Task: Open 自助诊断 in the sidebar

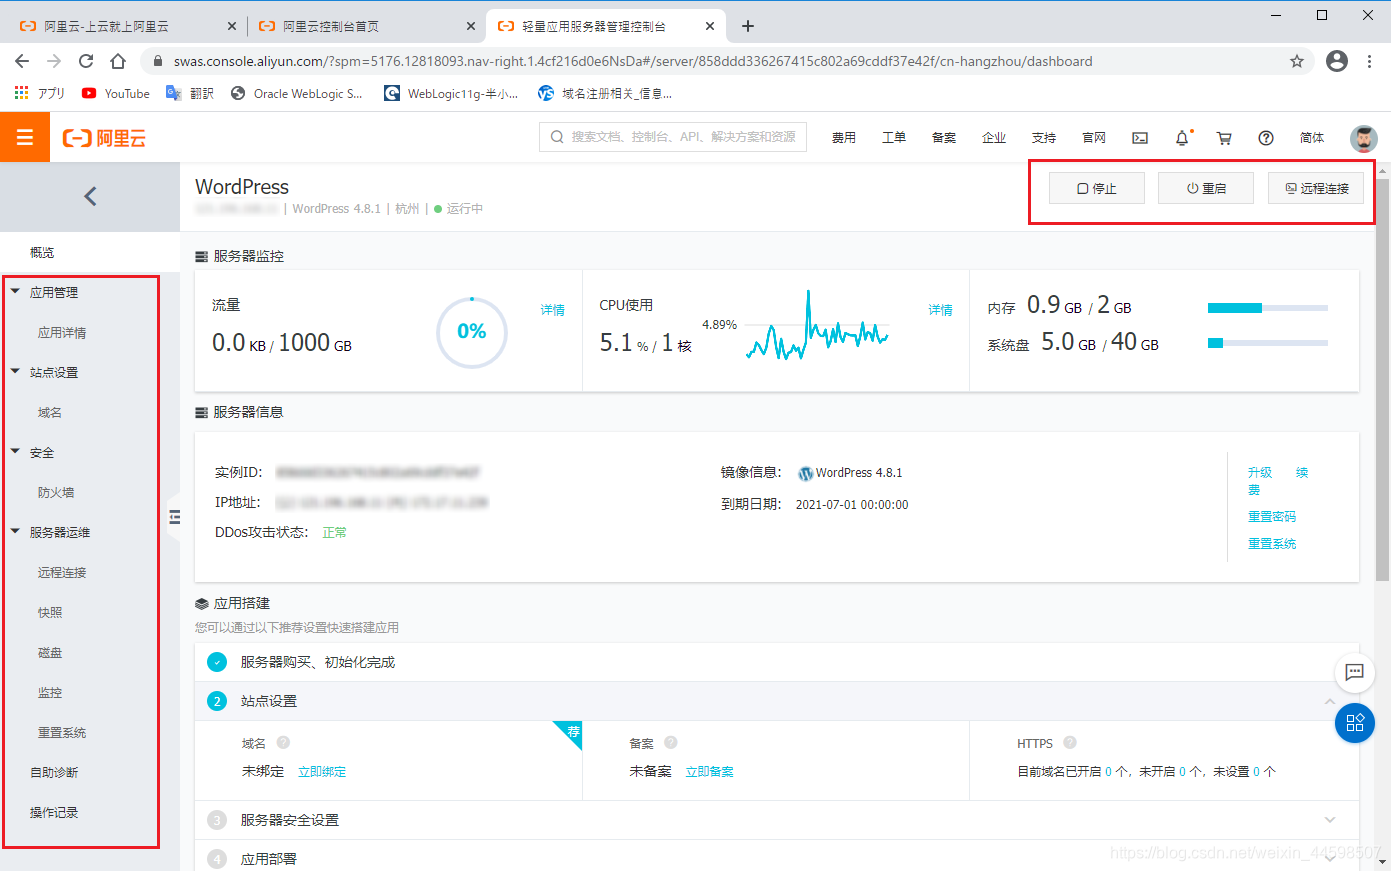Action: (x=54, y=773)
